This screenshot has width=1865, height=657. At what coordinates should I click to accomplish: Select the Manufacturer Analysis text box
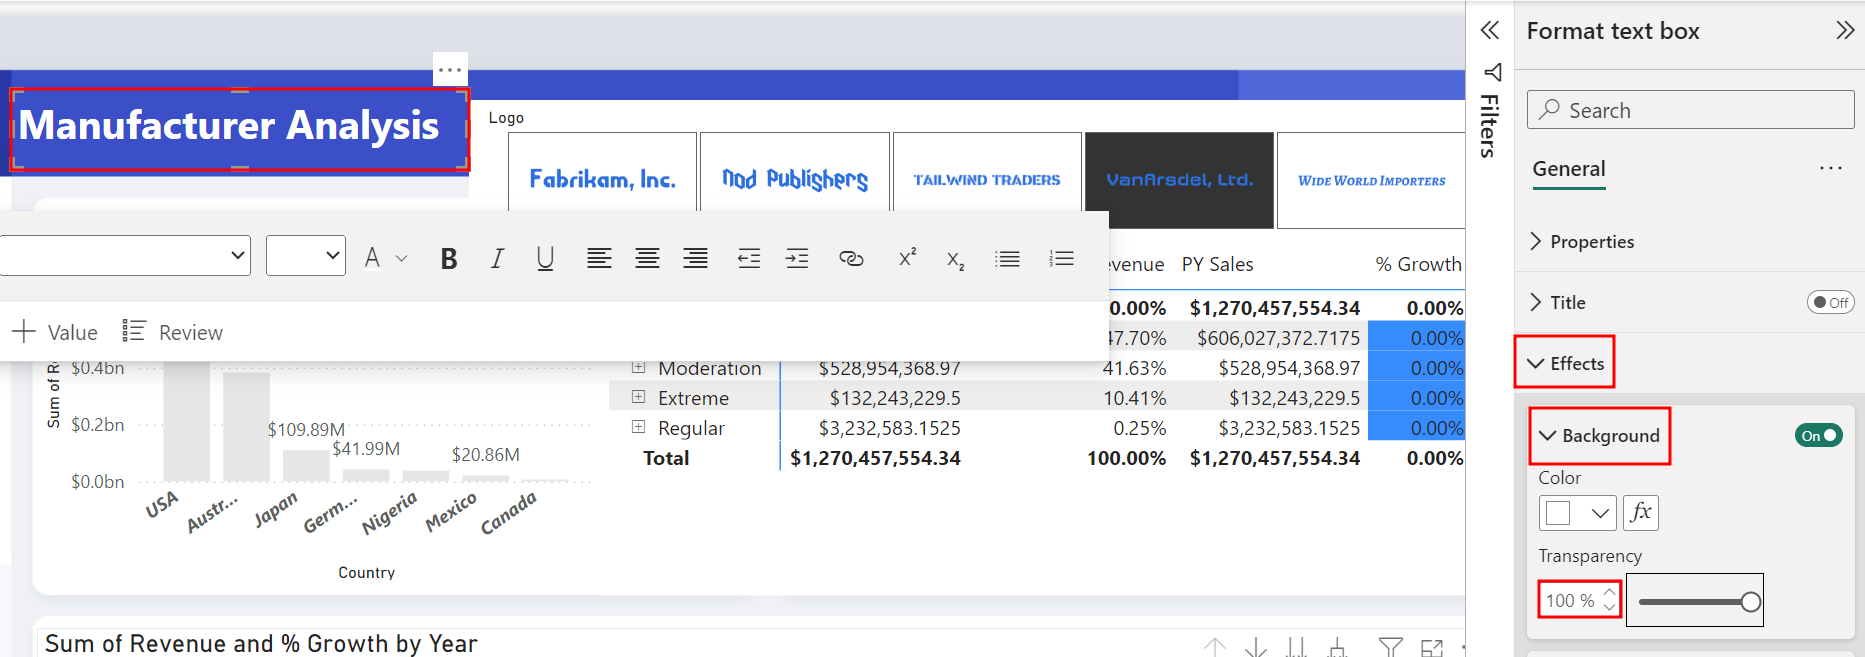[x=239, y=130]
